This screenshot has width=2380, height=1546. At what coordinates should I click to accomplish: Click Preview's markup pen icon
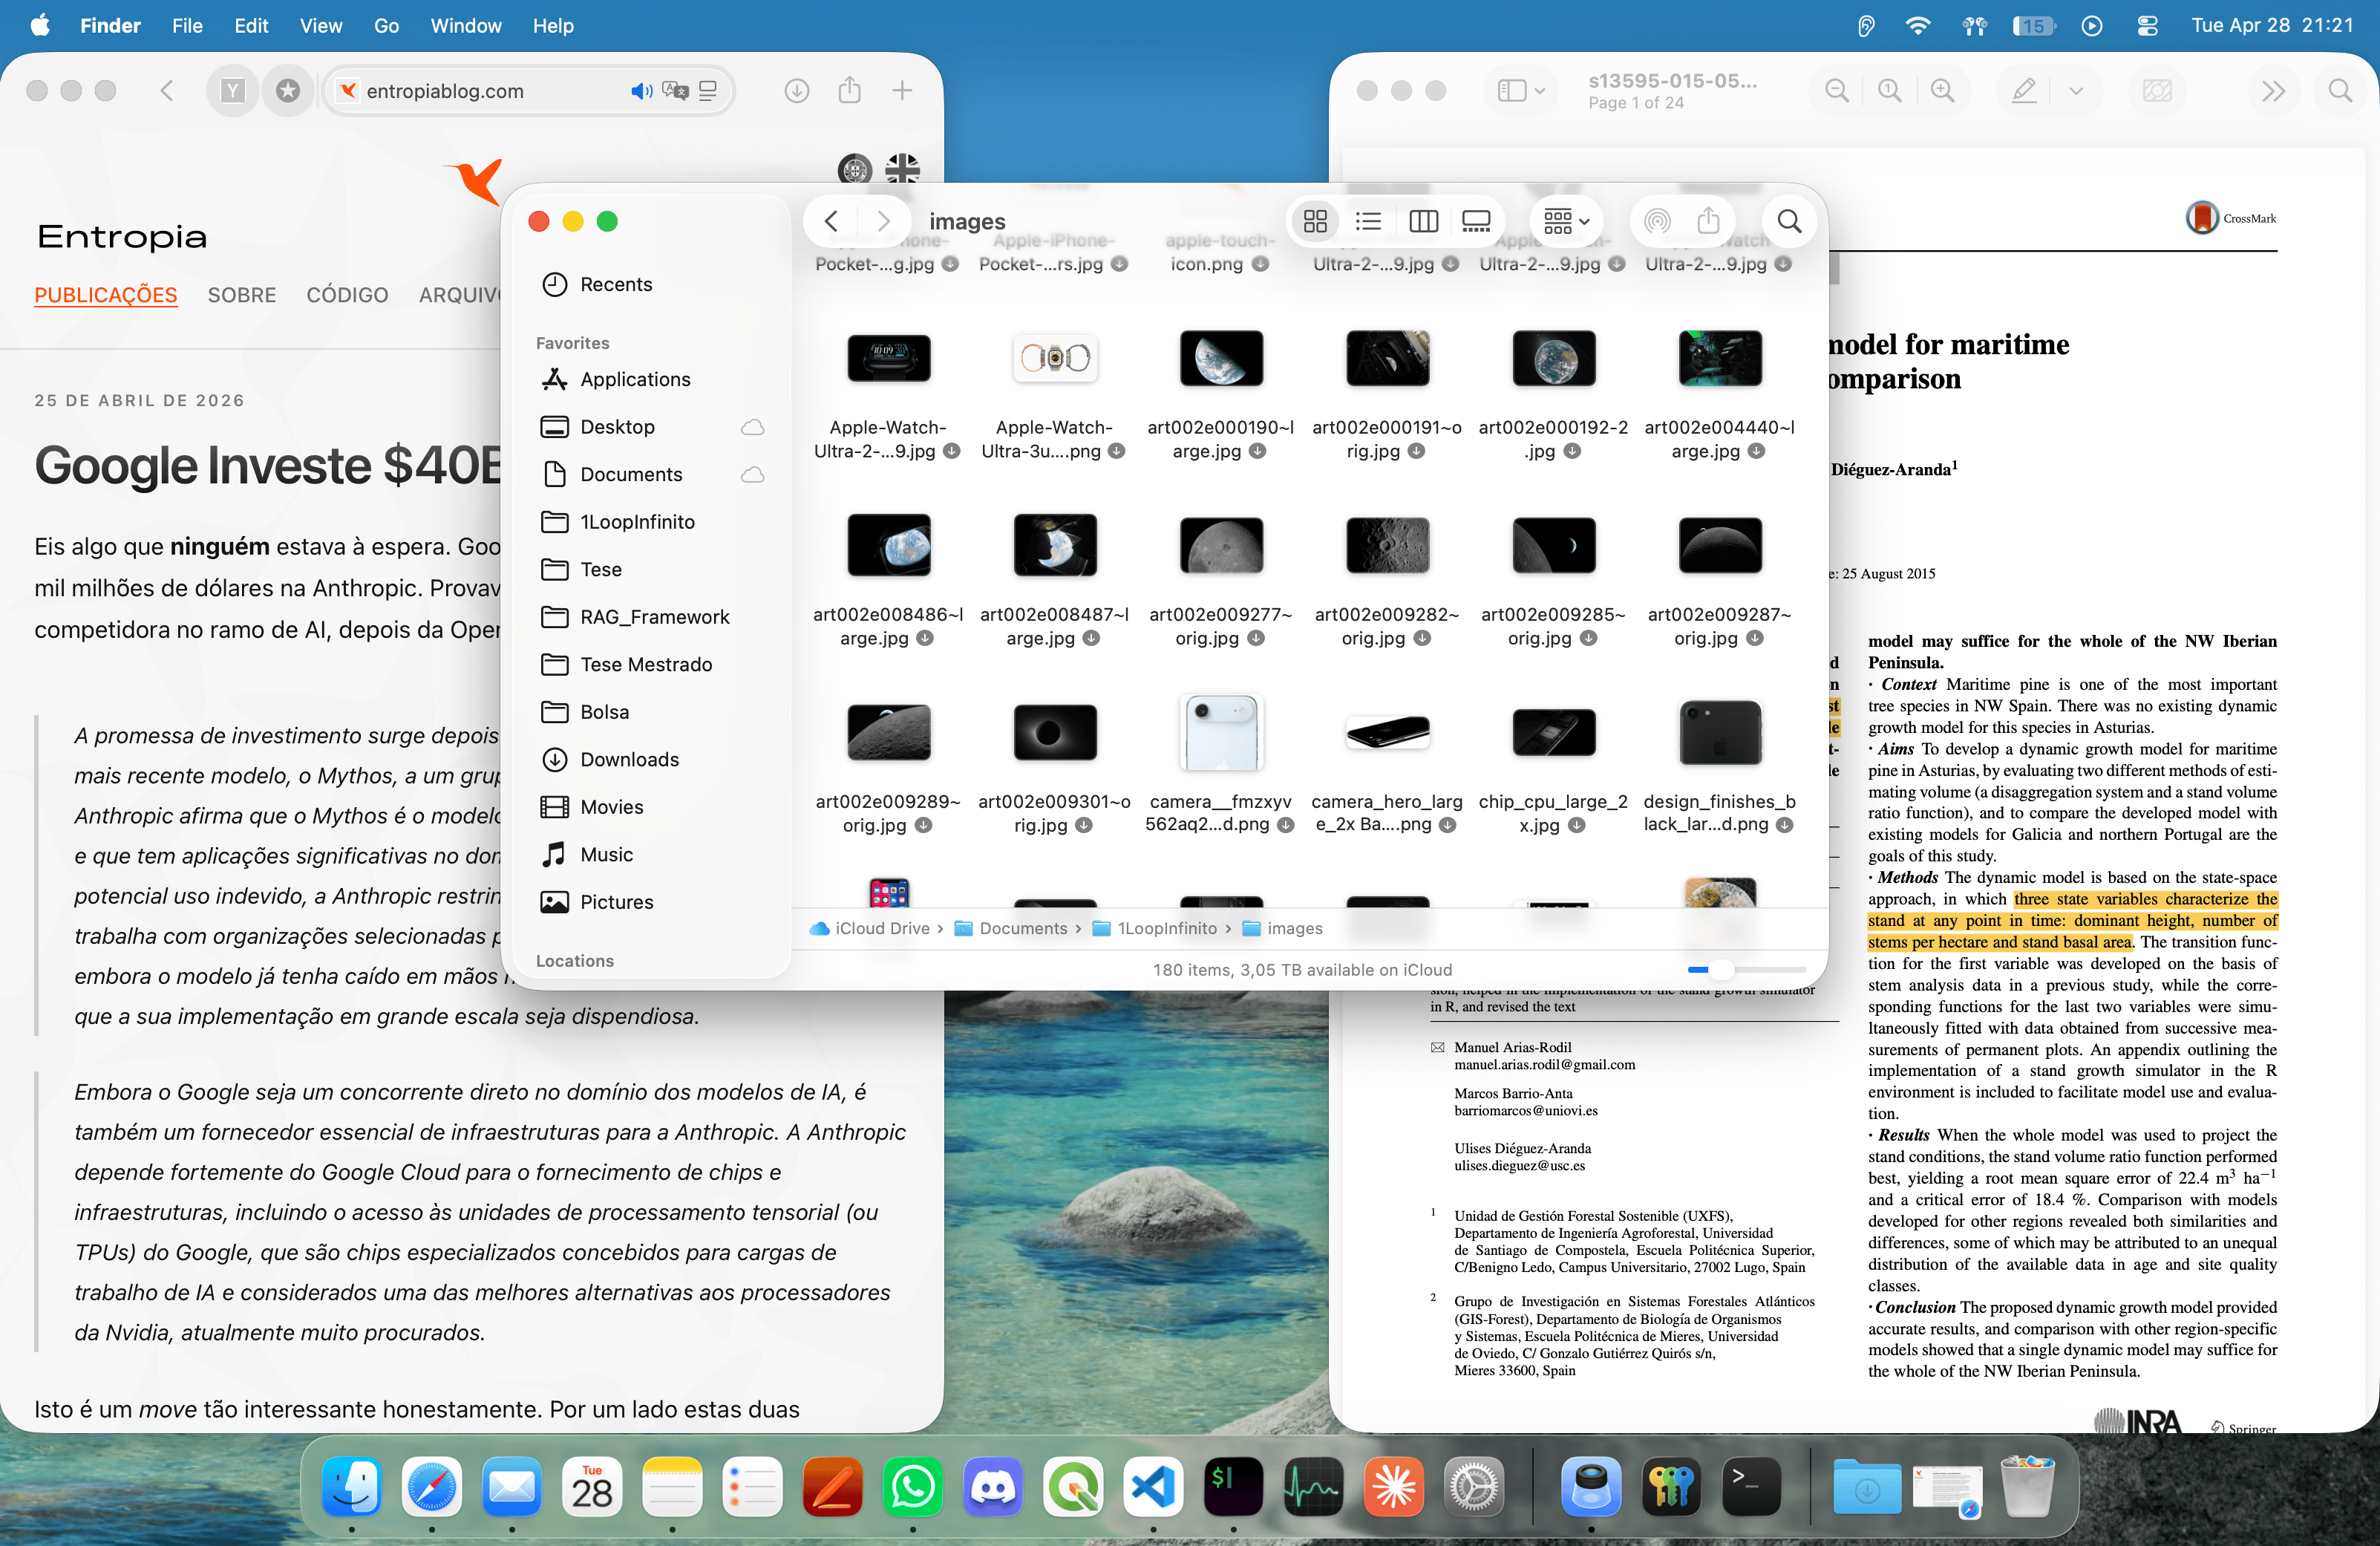tap(2023, 91)
